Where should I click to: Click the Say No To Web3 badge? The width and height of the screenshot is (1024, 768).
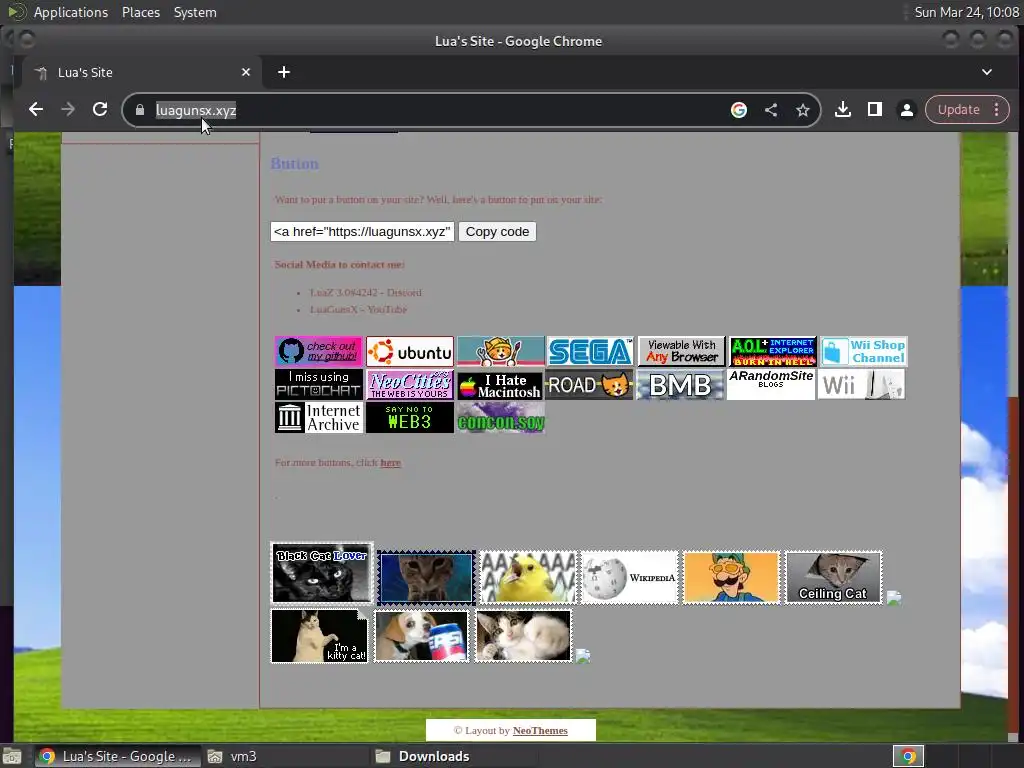click(410, 417)
